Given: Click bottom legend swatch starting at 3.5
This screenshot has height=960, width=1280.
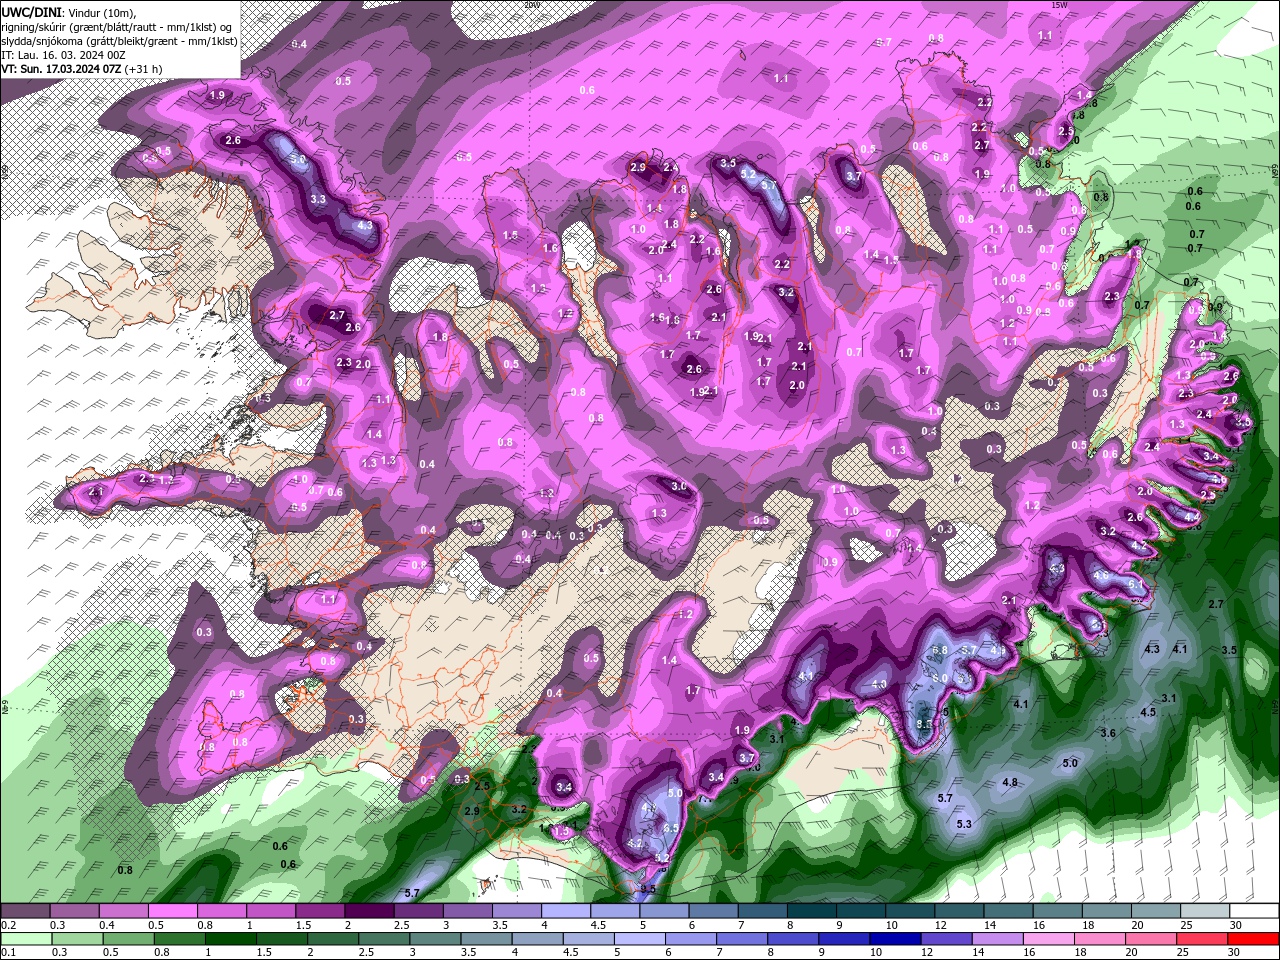Looking at the screenshot, I should [x=487, y=939].
